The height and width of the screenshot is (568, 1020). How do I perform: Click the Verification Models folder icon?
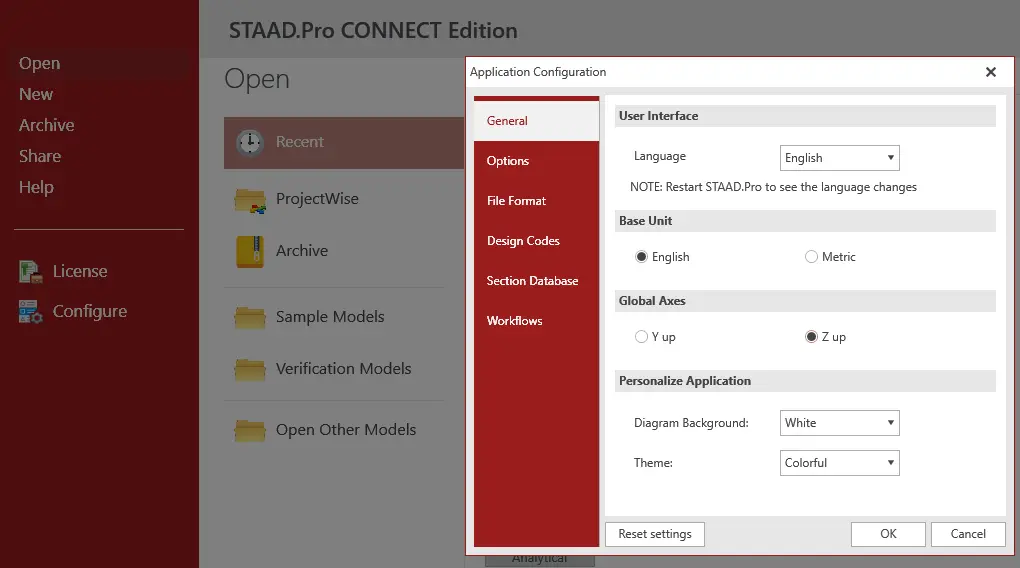coord(250,370)
